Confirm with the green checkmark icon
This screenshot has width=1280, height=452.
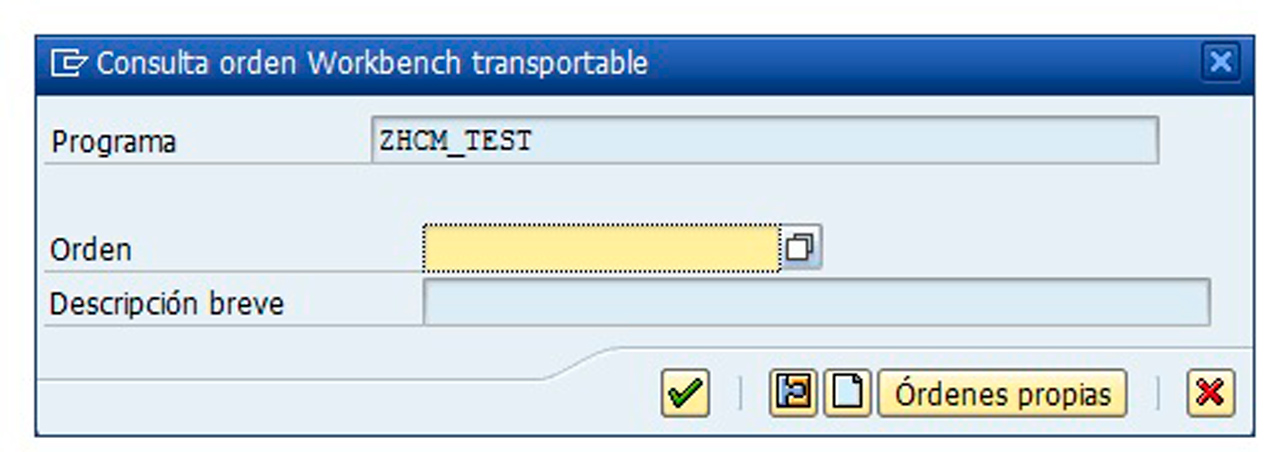685,393
